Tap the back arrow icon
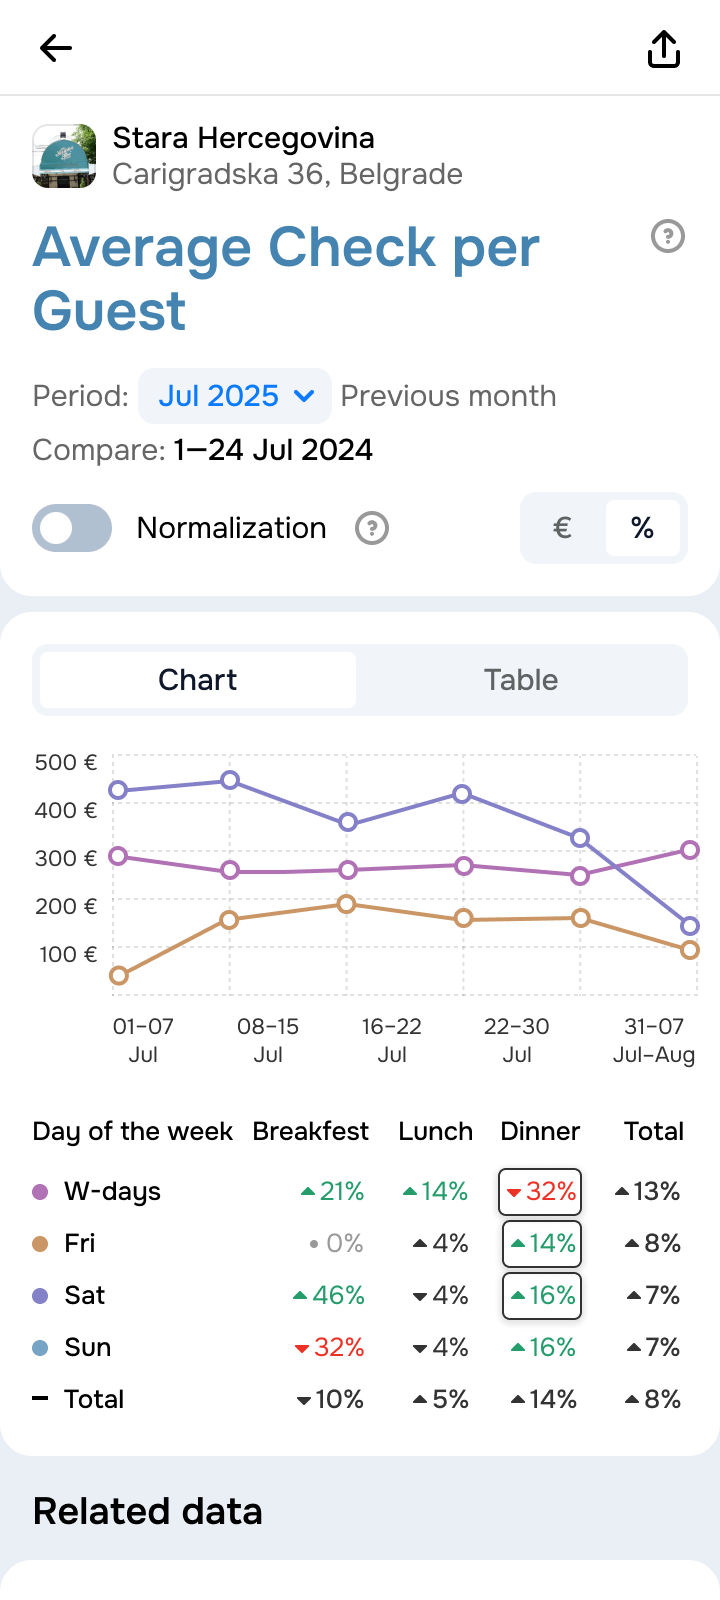 click(x=56, y=48)
